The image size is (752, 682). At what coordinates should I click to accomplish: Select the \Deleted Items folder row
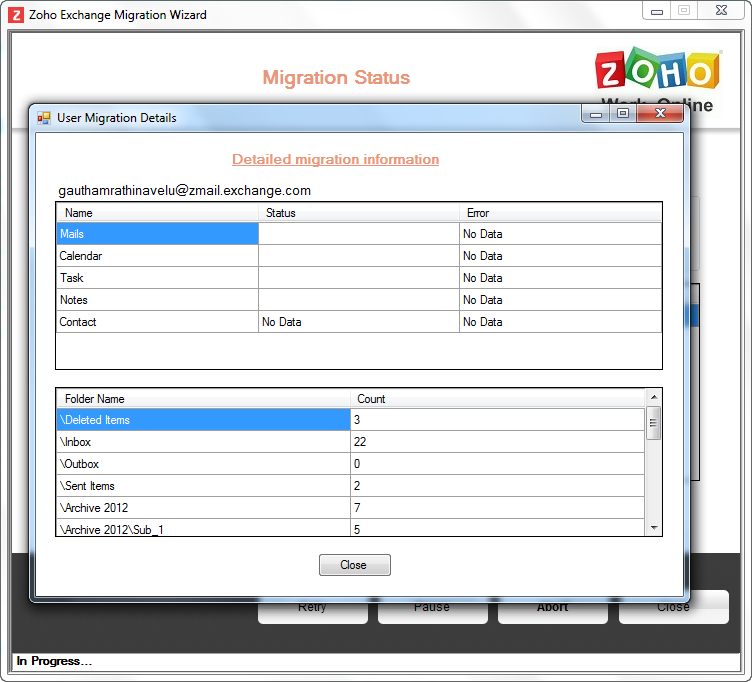(x=203, y=420)
